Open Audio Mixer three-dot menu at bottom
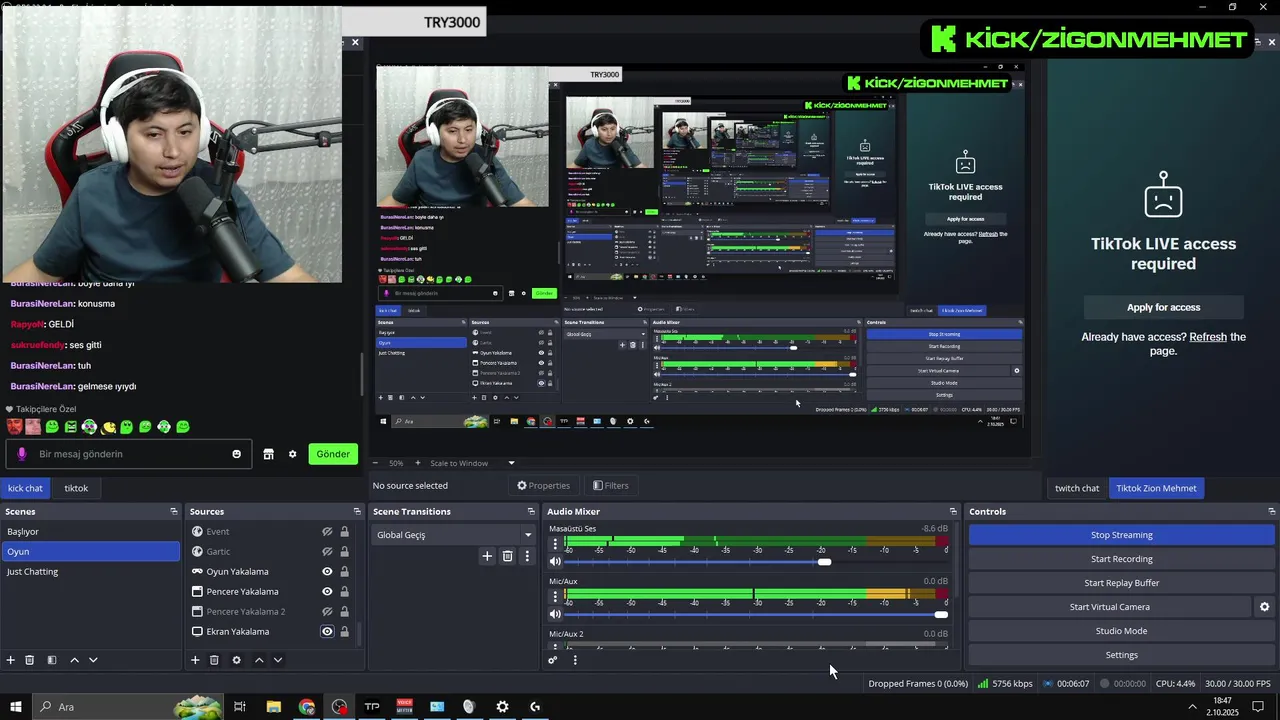The width and height of the screenshot is (1280, 720). pos(574,660)
